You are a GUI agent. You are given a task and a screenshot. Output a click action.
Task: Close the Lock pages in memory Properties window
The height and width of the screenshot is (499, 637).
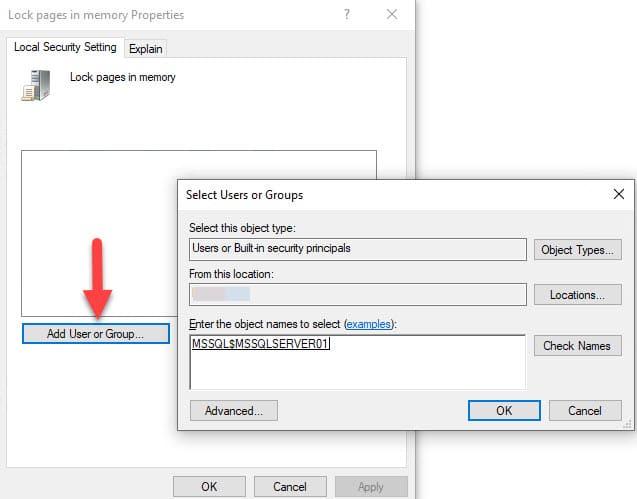coord(392,14)
